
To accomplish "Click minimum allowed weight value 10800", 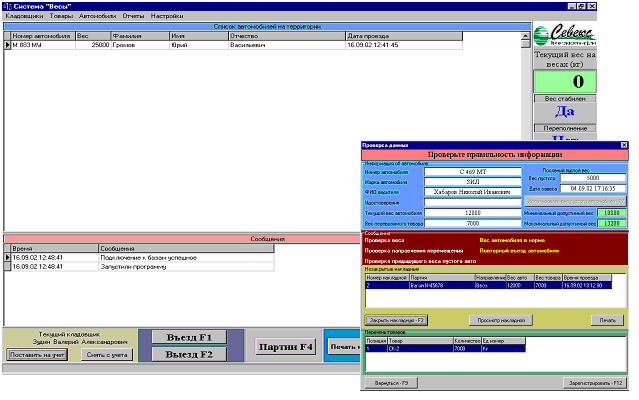I will (612, 213).
